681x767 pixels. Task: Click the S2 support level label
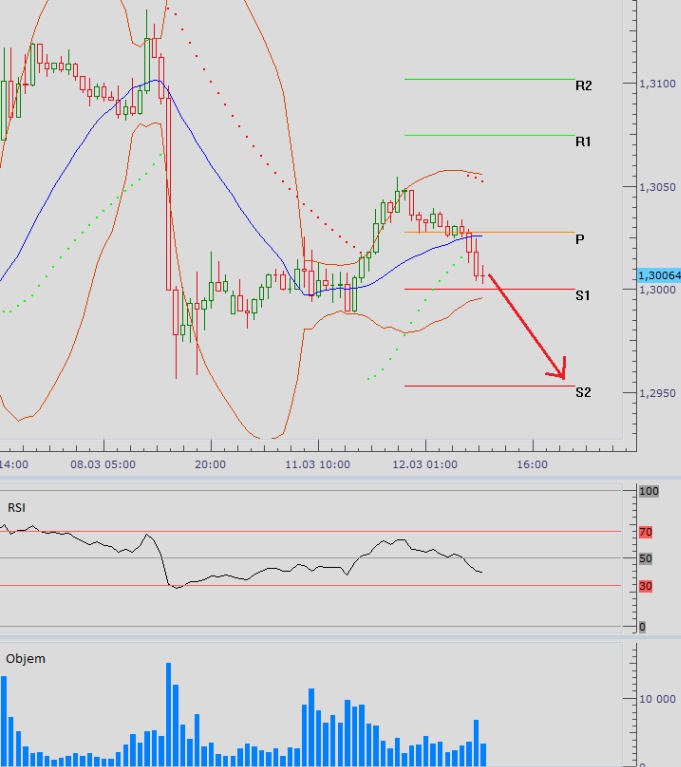pyautogui.click(x=583, y=392)
